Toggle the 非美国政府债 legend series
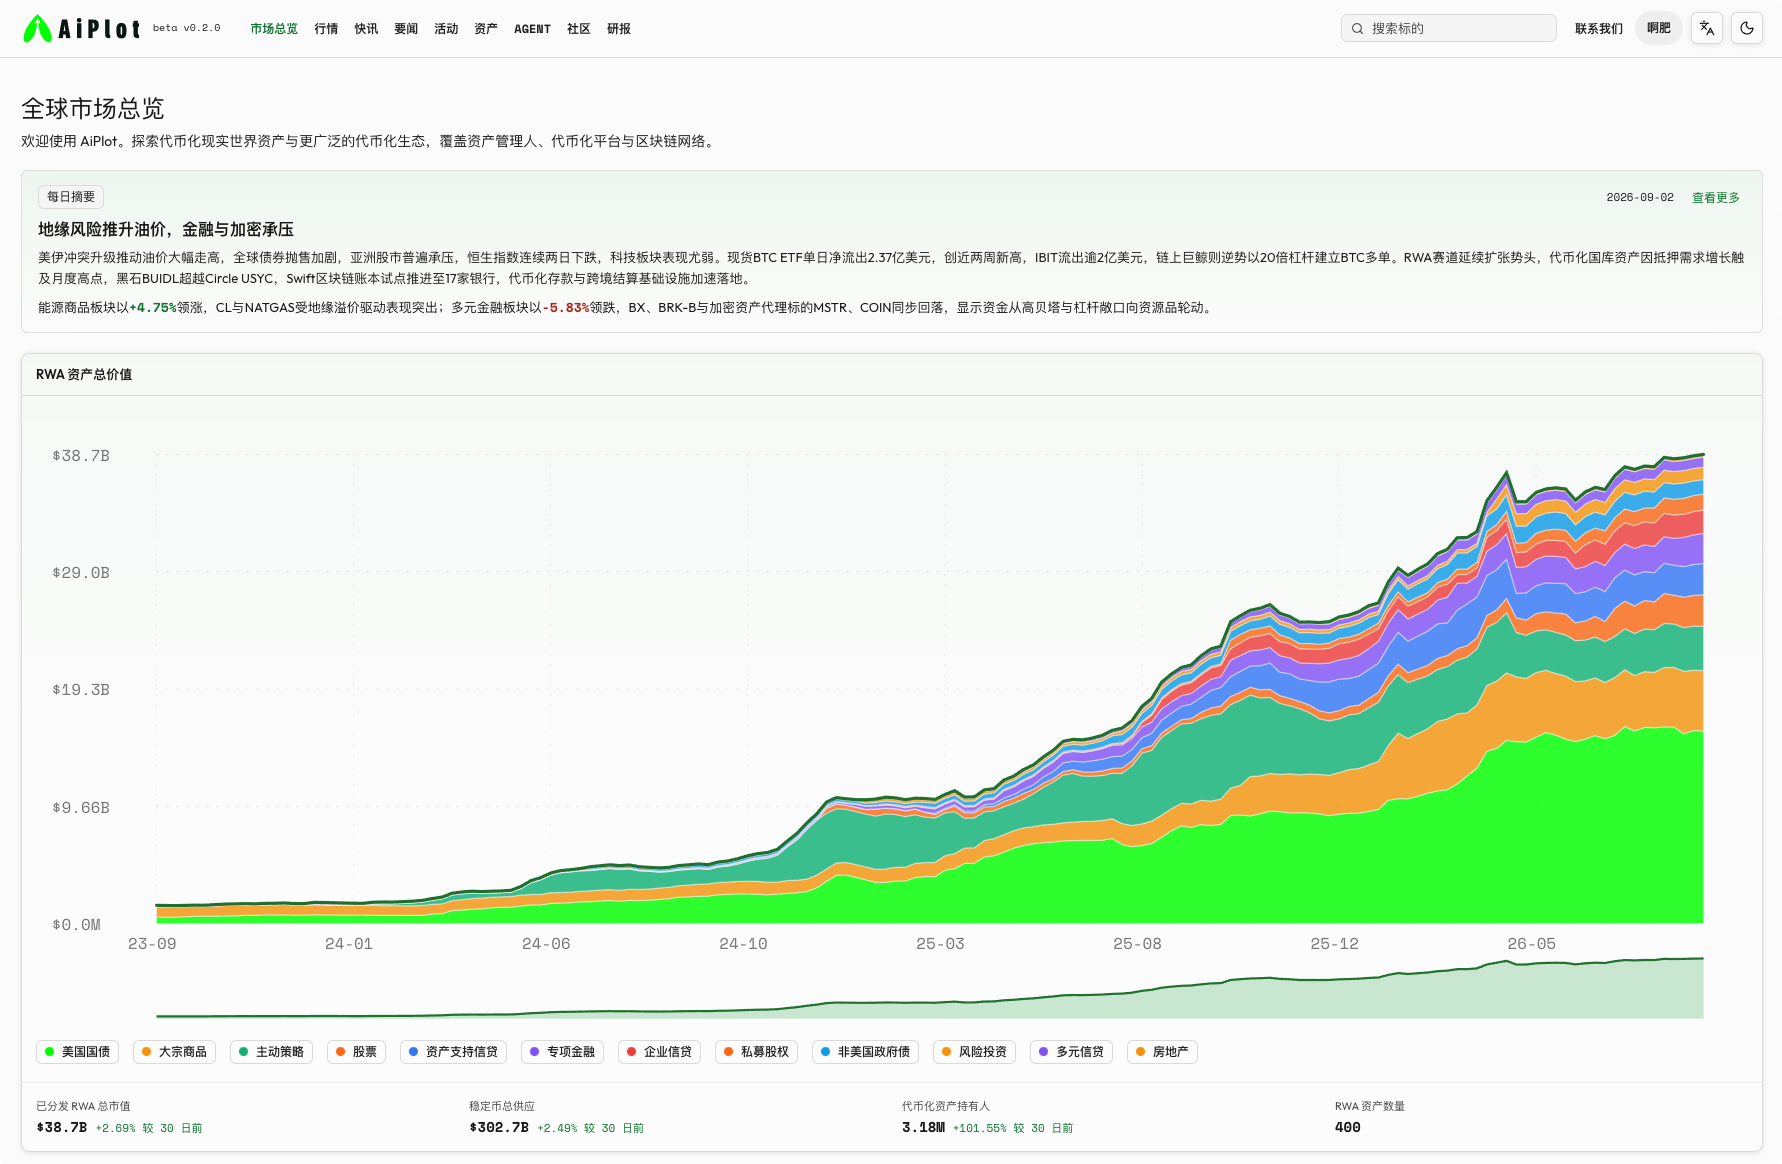 pyautogui.click(x=866, y=1052)
